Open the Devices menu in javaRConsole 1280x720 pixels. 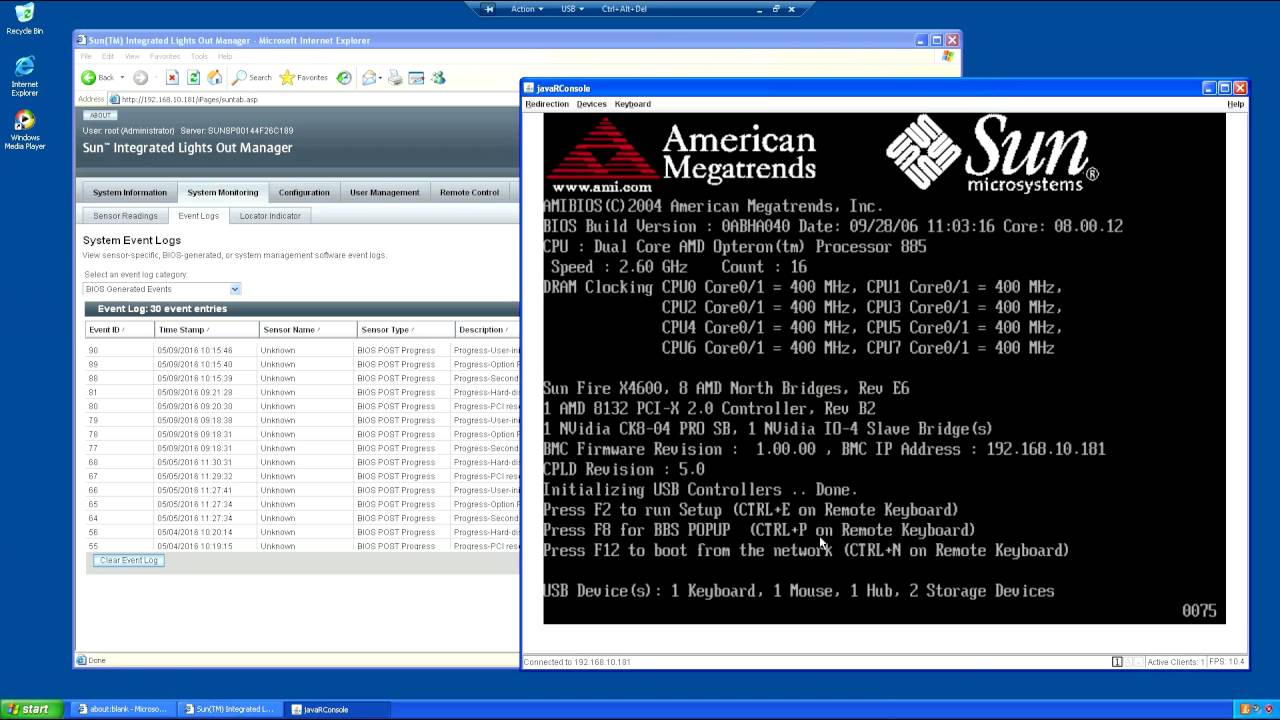[591, 104]
